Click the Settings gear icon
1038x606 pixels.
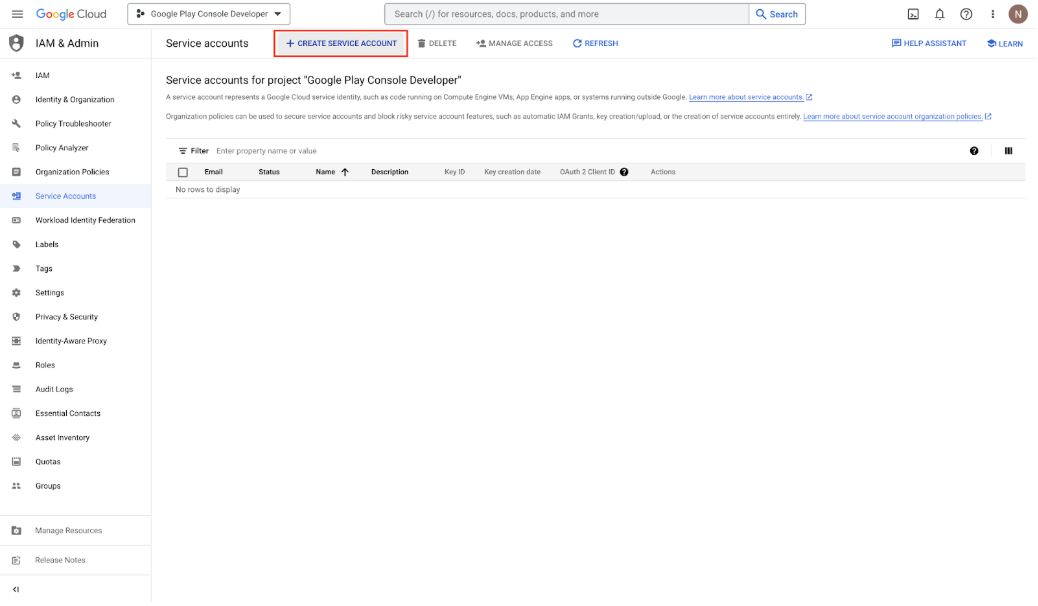pyautogui.click(x=17, y=293)
